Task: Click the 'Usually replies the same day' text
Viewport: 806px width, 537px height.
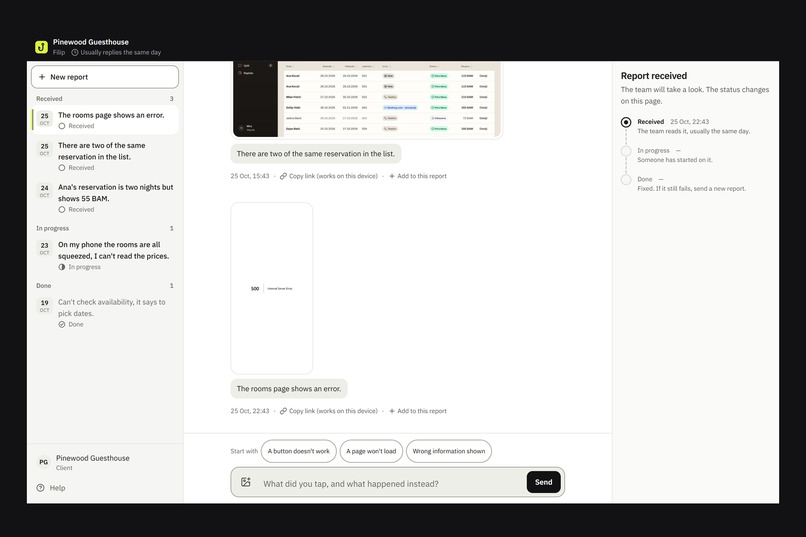Action: pos(121,52)
